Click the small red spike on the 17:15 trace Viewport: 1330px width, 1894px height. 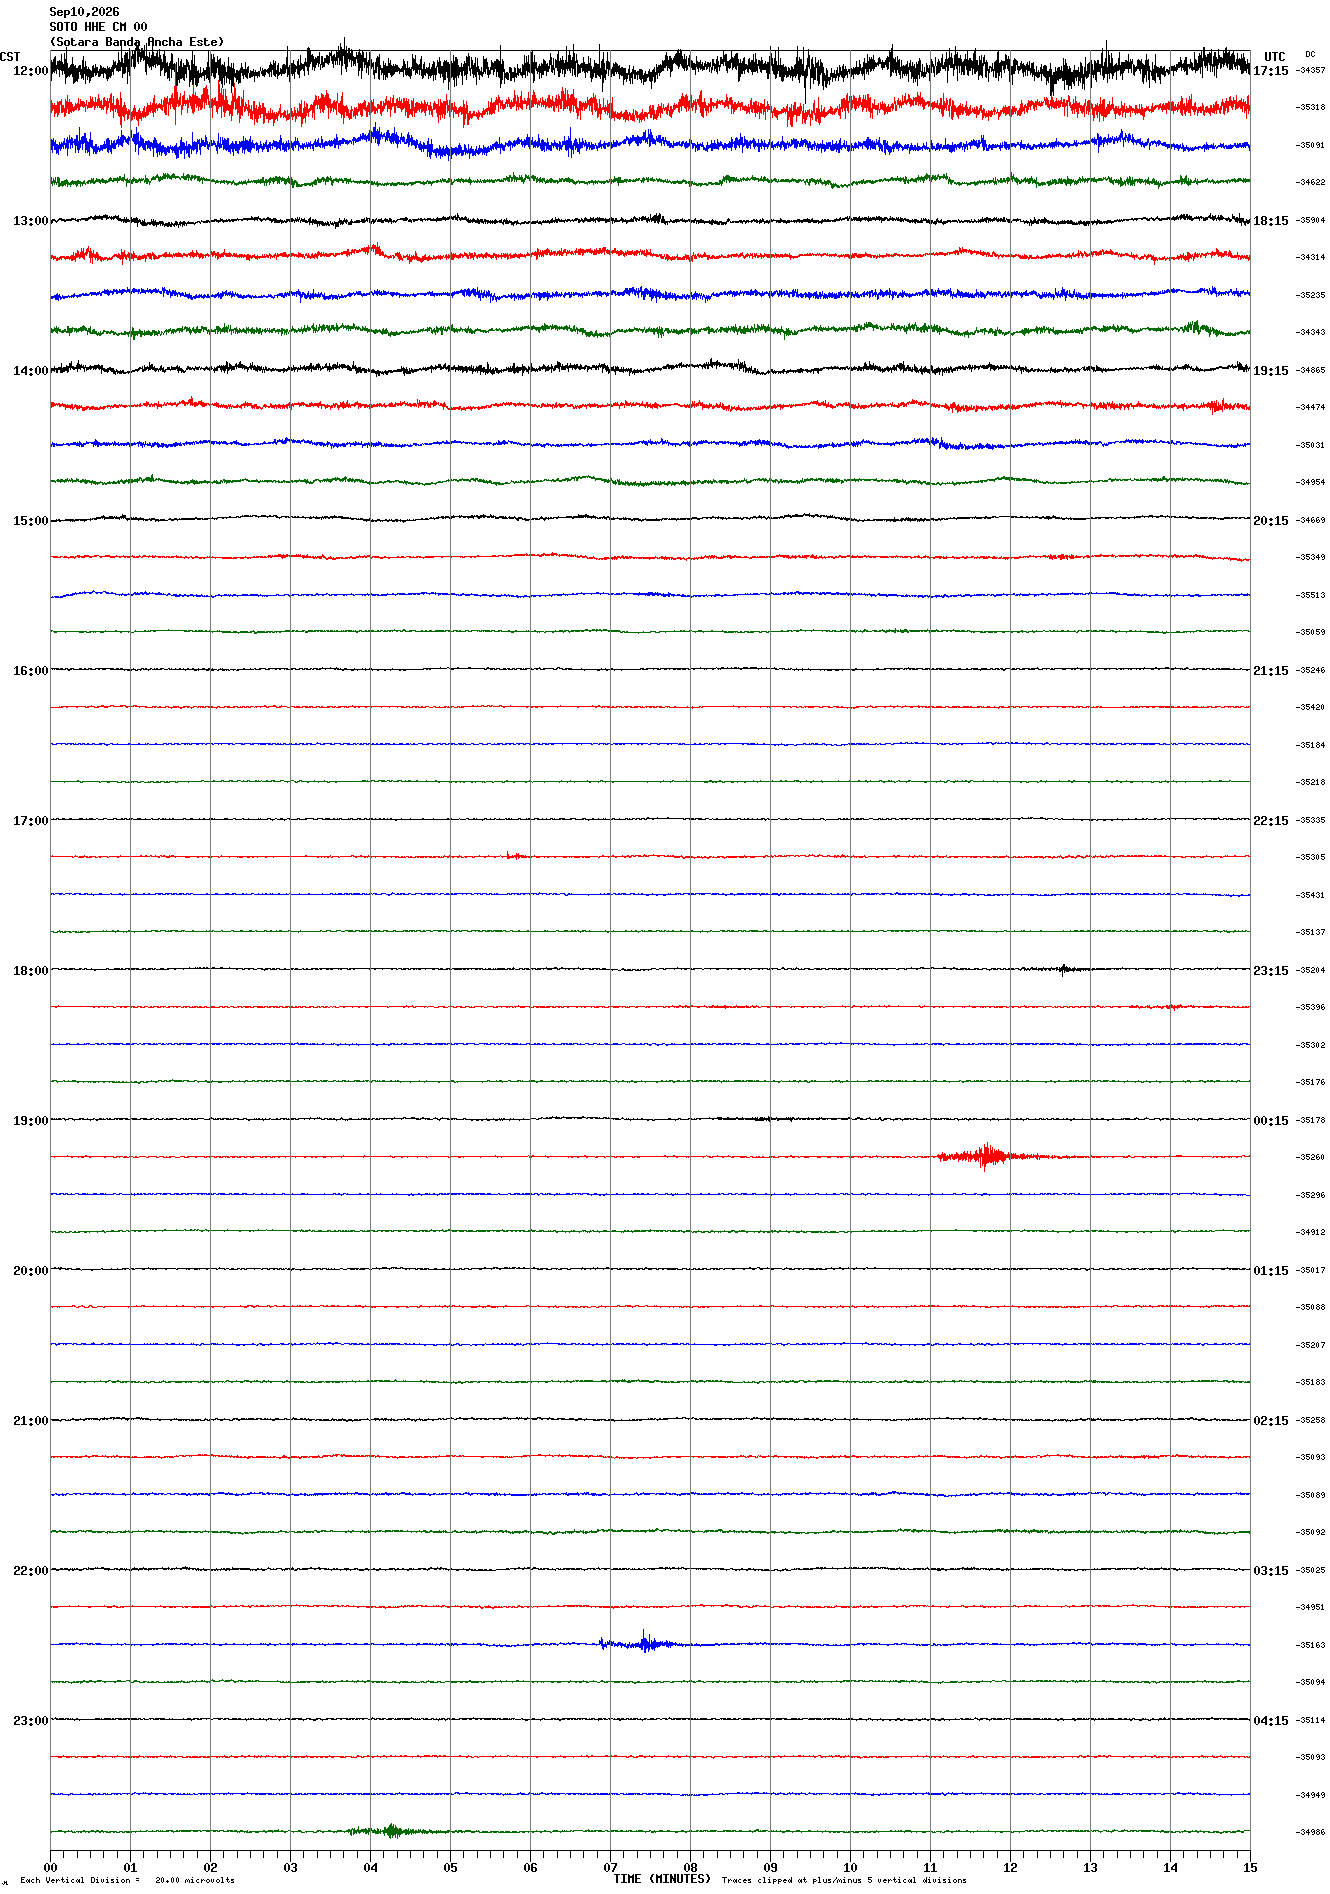click(x=514, y=855)
